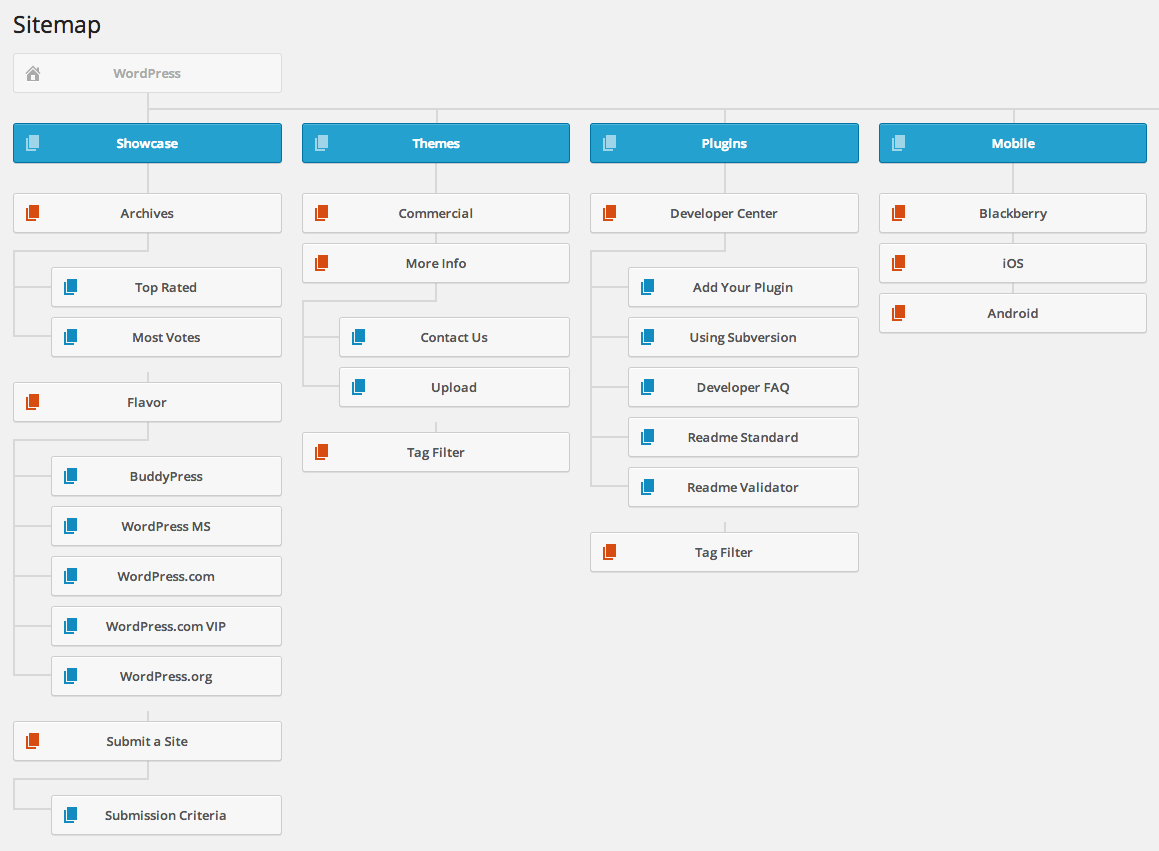Select the Themes section header

point(436,143)
